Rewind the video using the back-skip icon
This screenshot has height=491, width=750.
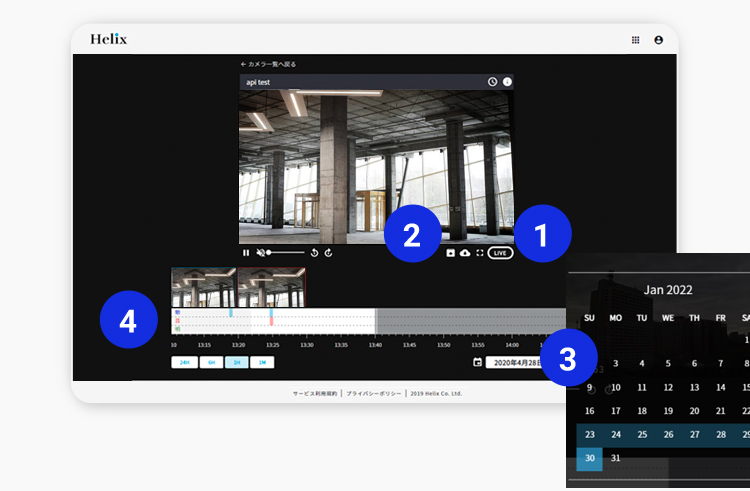tap(314, 253)
